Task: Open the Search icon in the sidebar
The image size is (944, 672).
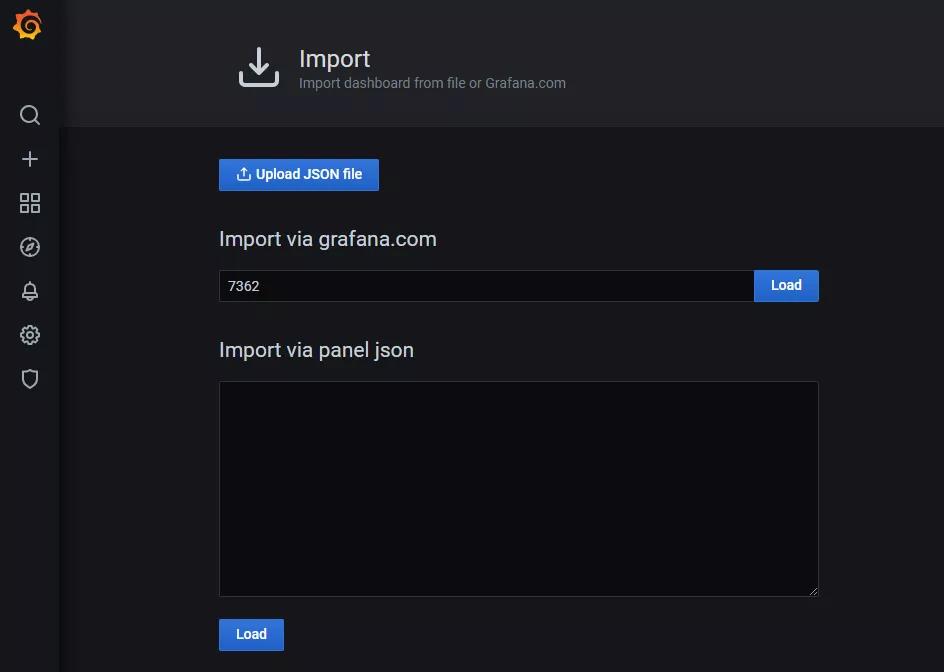Action: pyautogui.click(x=30, y=115)
